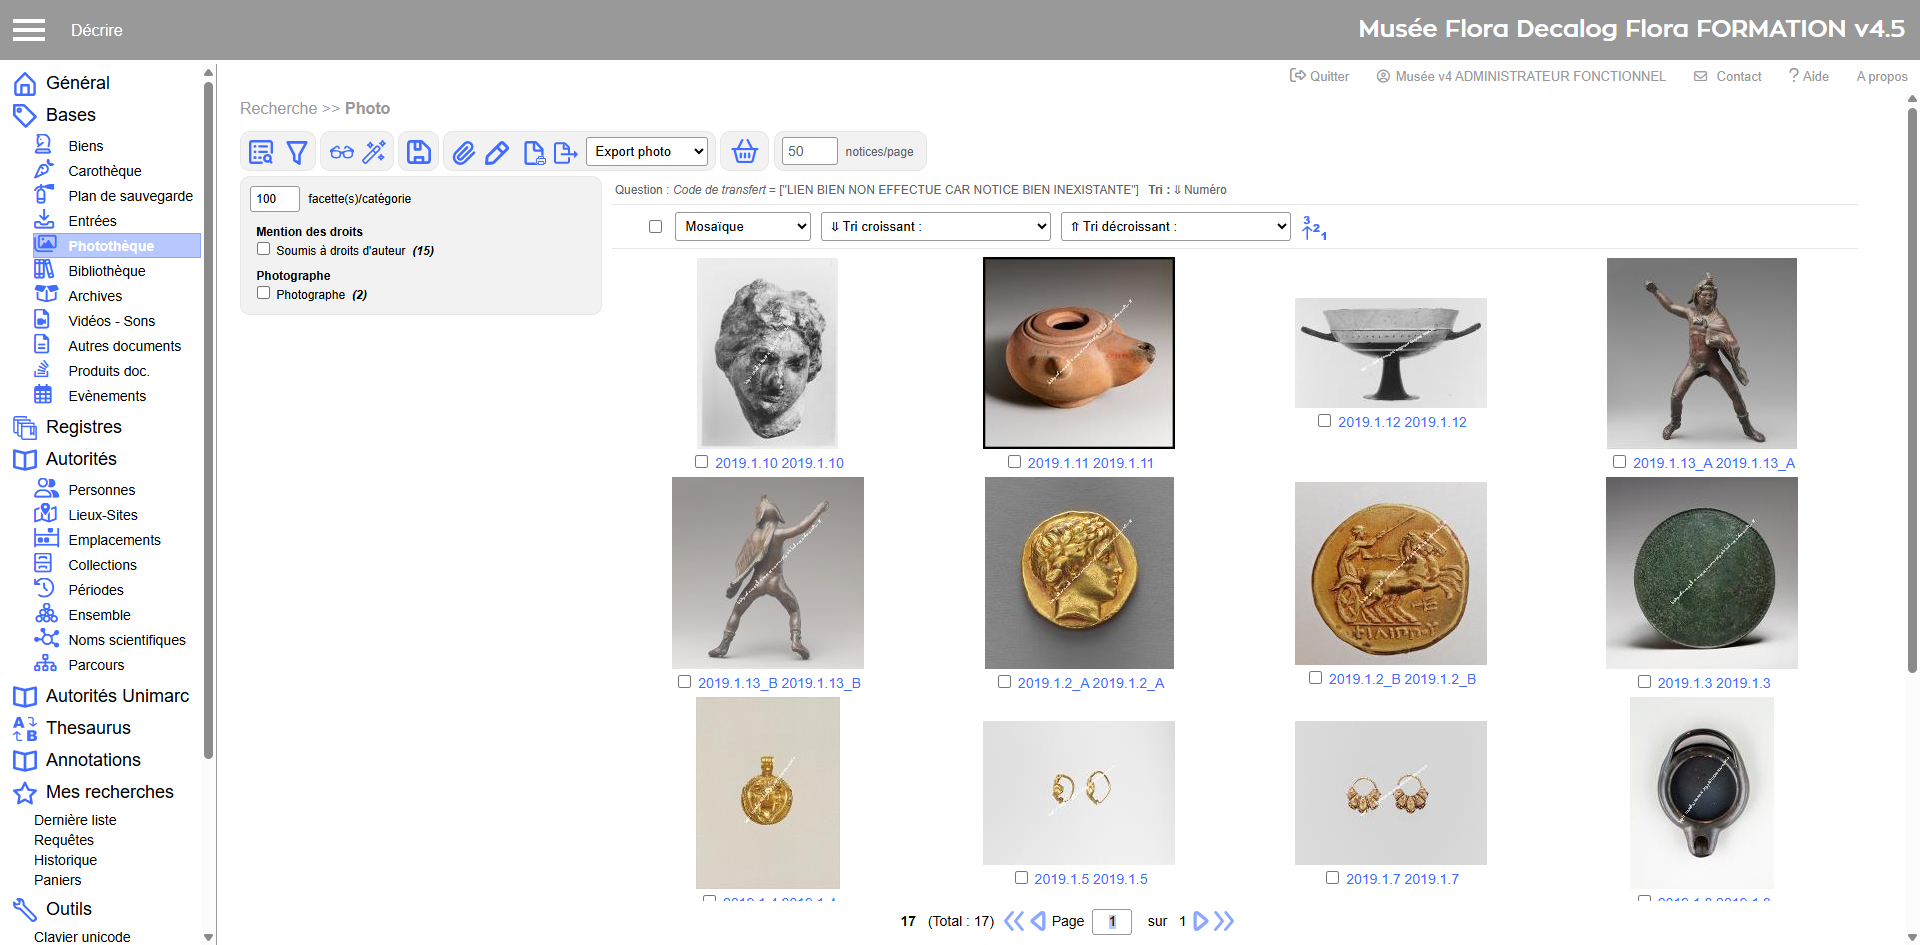Go to previous page arrow
Viewport: 1920px width, 945px height.
(1038, 921)
